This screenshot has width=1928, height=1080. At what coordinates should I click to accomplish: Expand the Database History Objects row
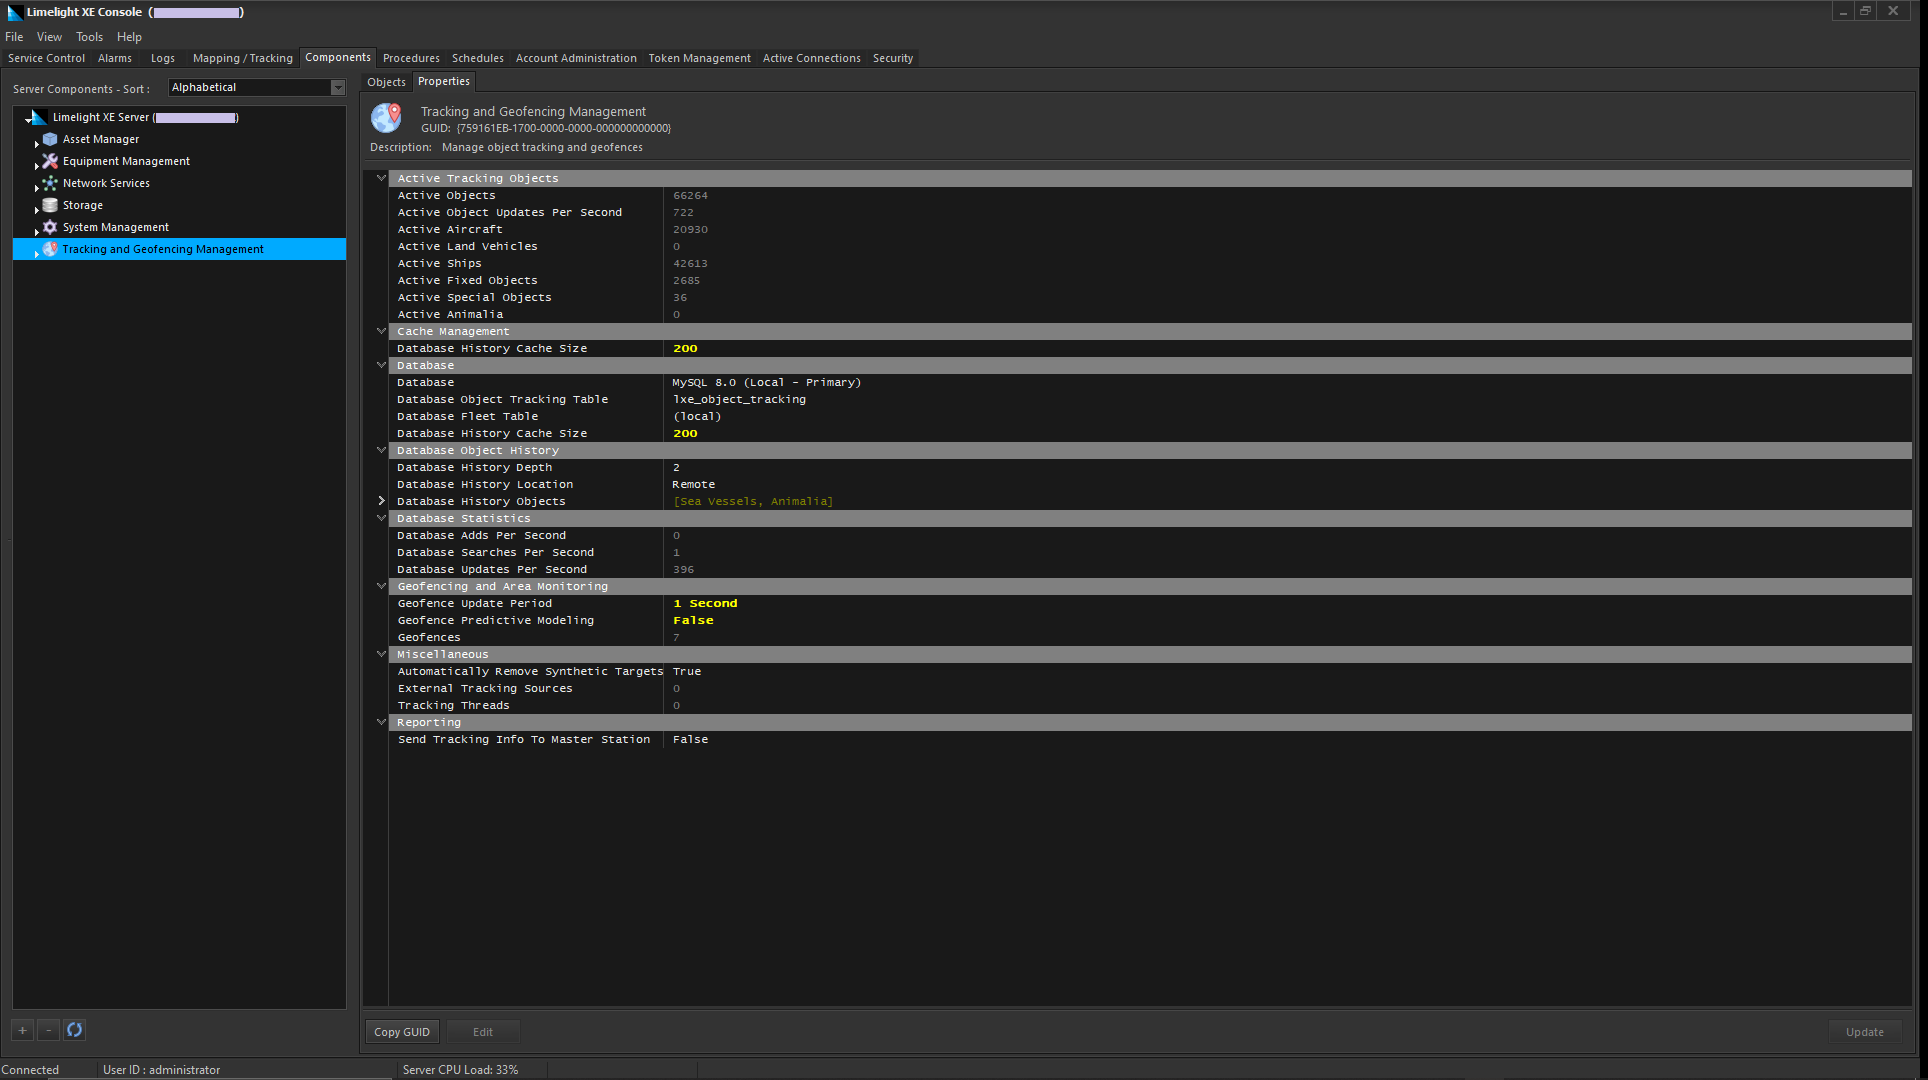(x=381, y=501)
